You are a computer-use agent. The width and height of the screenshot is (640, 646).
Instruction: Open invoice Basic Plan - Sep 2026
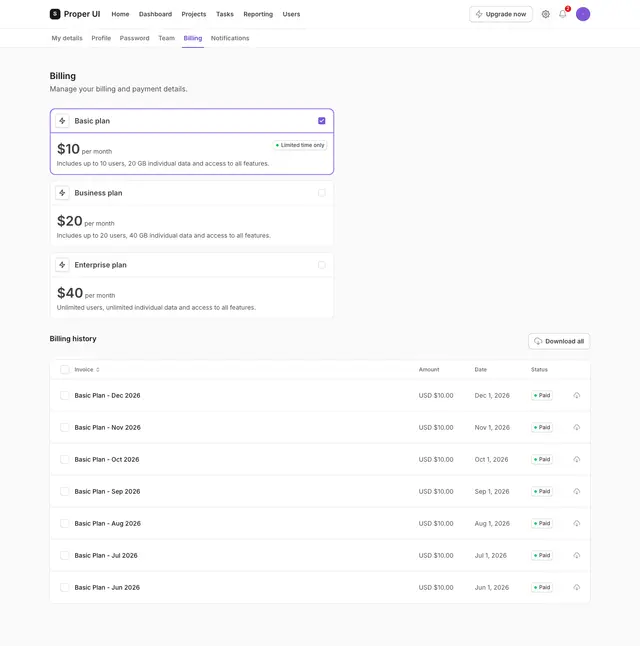107,492
